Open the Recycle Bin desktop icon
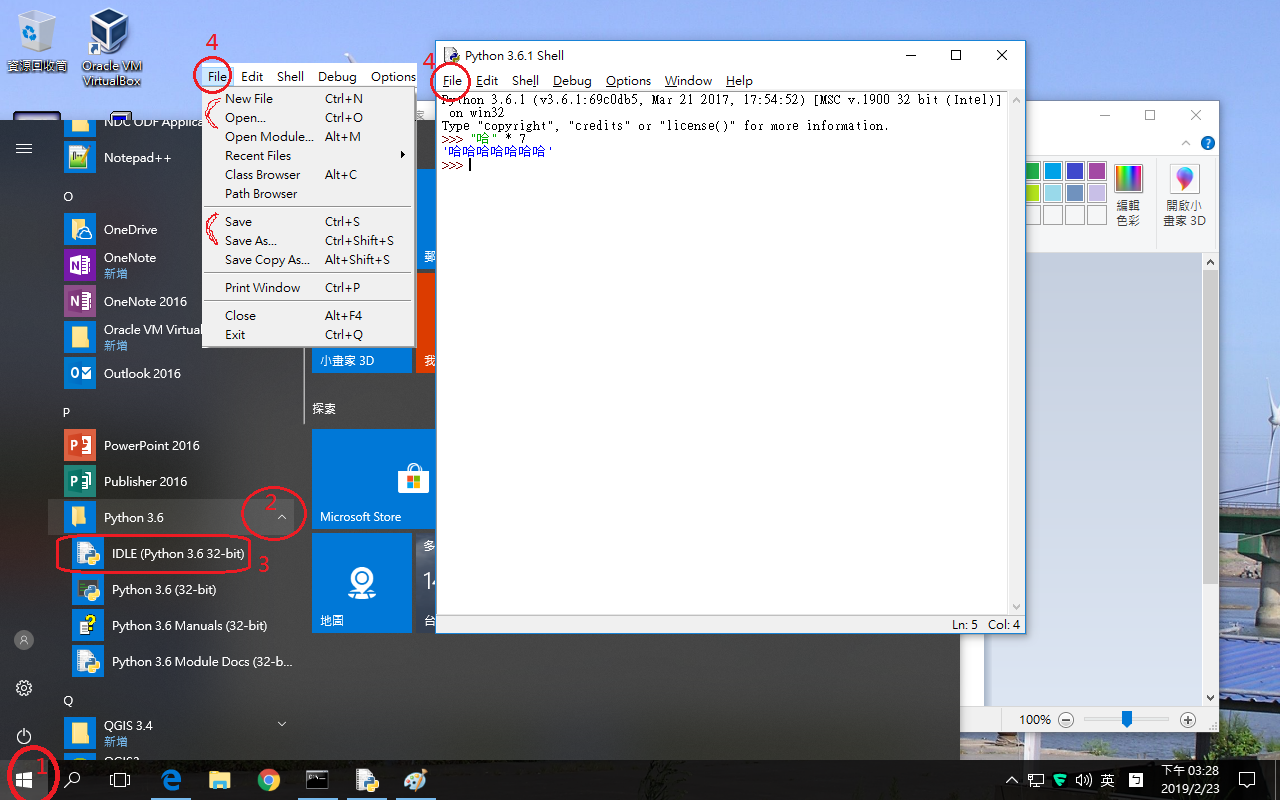 (x=36, y=42)
